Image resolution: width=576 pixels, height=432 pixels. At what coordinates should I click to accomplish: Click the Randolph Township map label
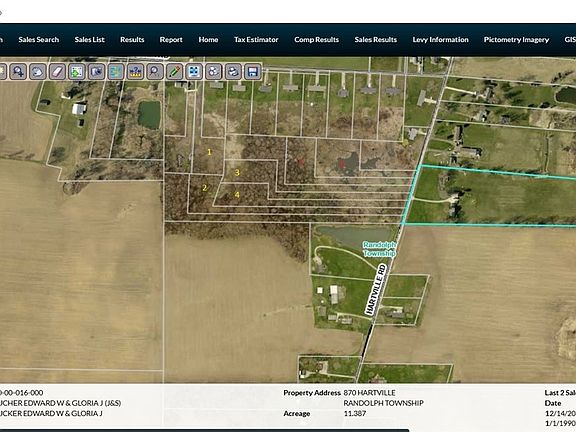(x=379, y=249)
